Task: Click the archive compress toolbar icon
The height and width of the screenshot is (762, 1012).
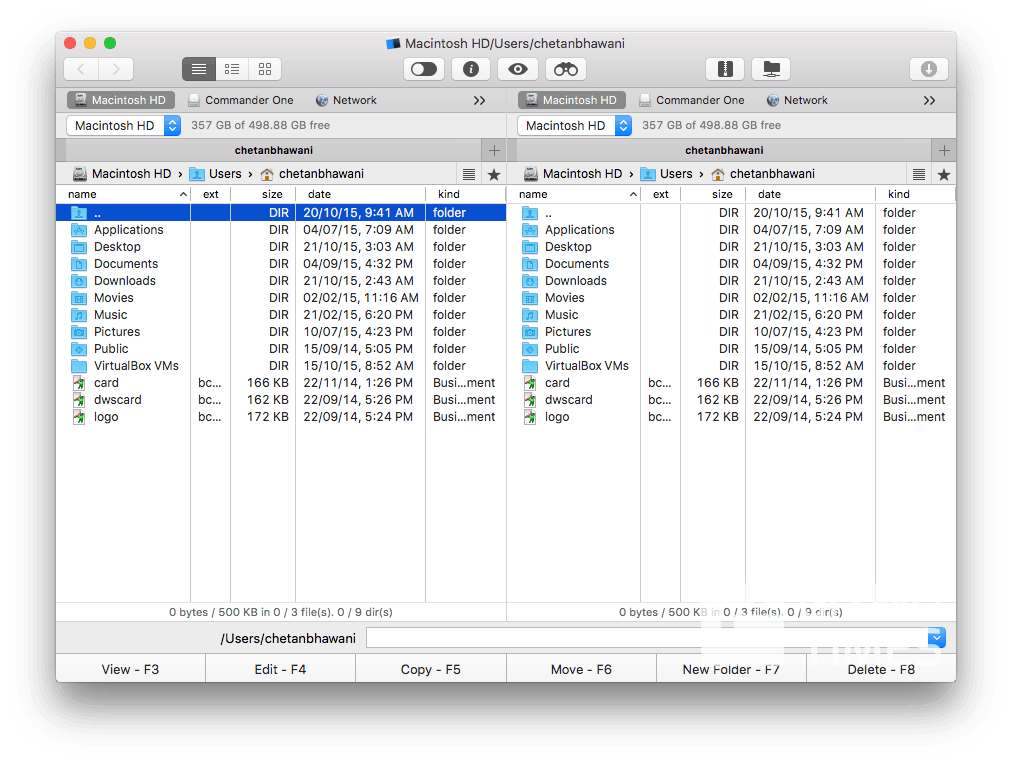Action: (725, 69)
